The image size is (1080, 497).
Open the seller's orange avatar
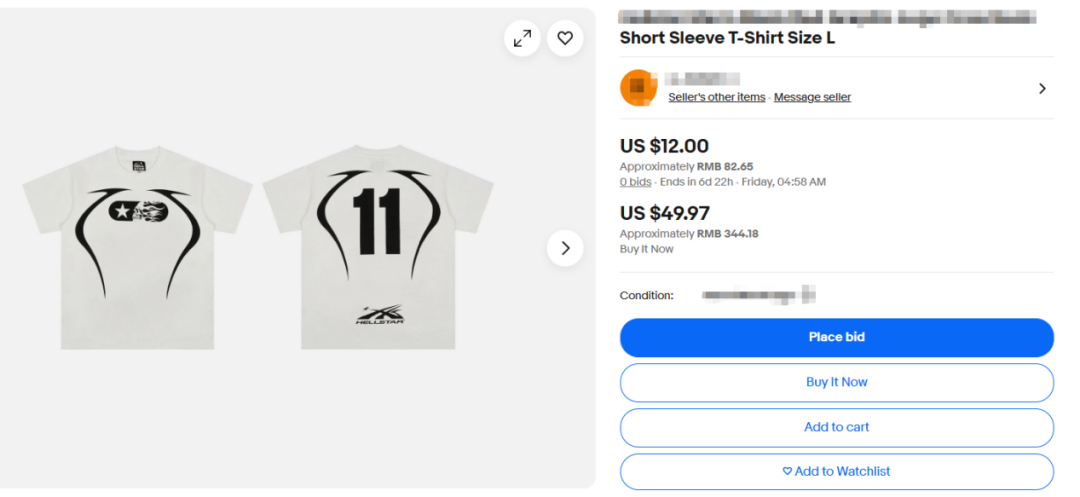(x=638, y=88)
